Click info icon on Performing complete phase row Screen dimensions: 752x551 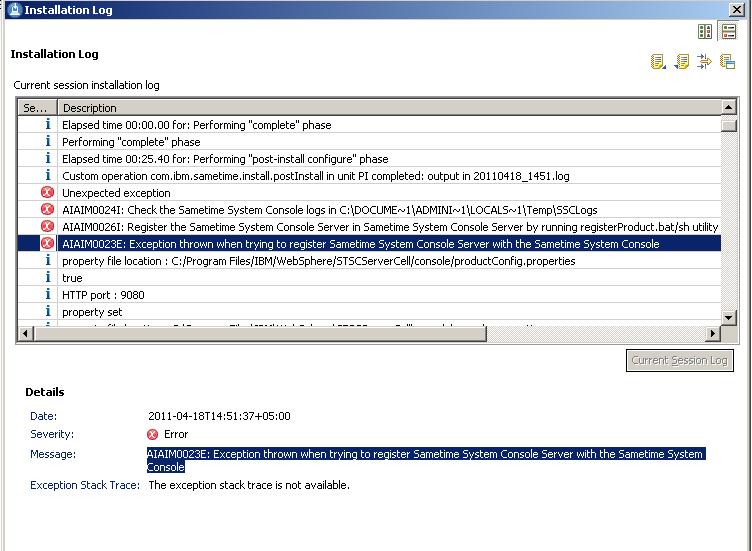pos(47,141)
